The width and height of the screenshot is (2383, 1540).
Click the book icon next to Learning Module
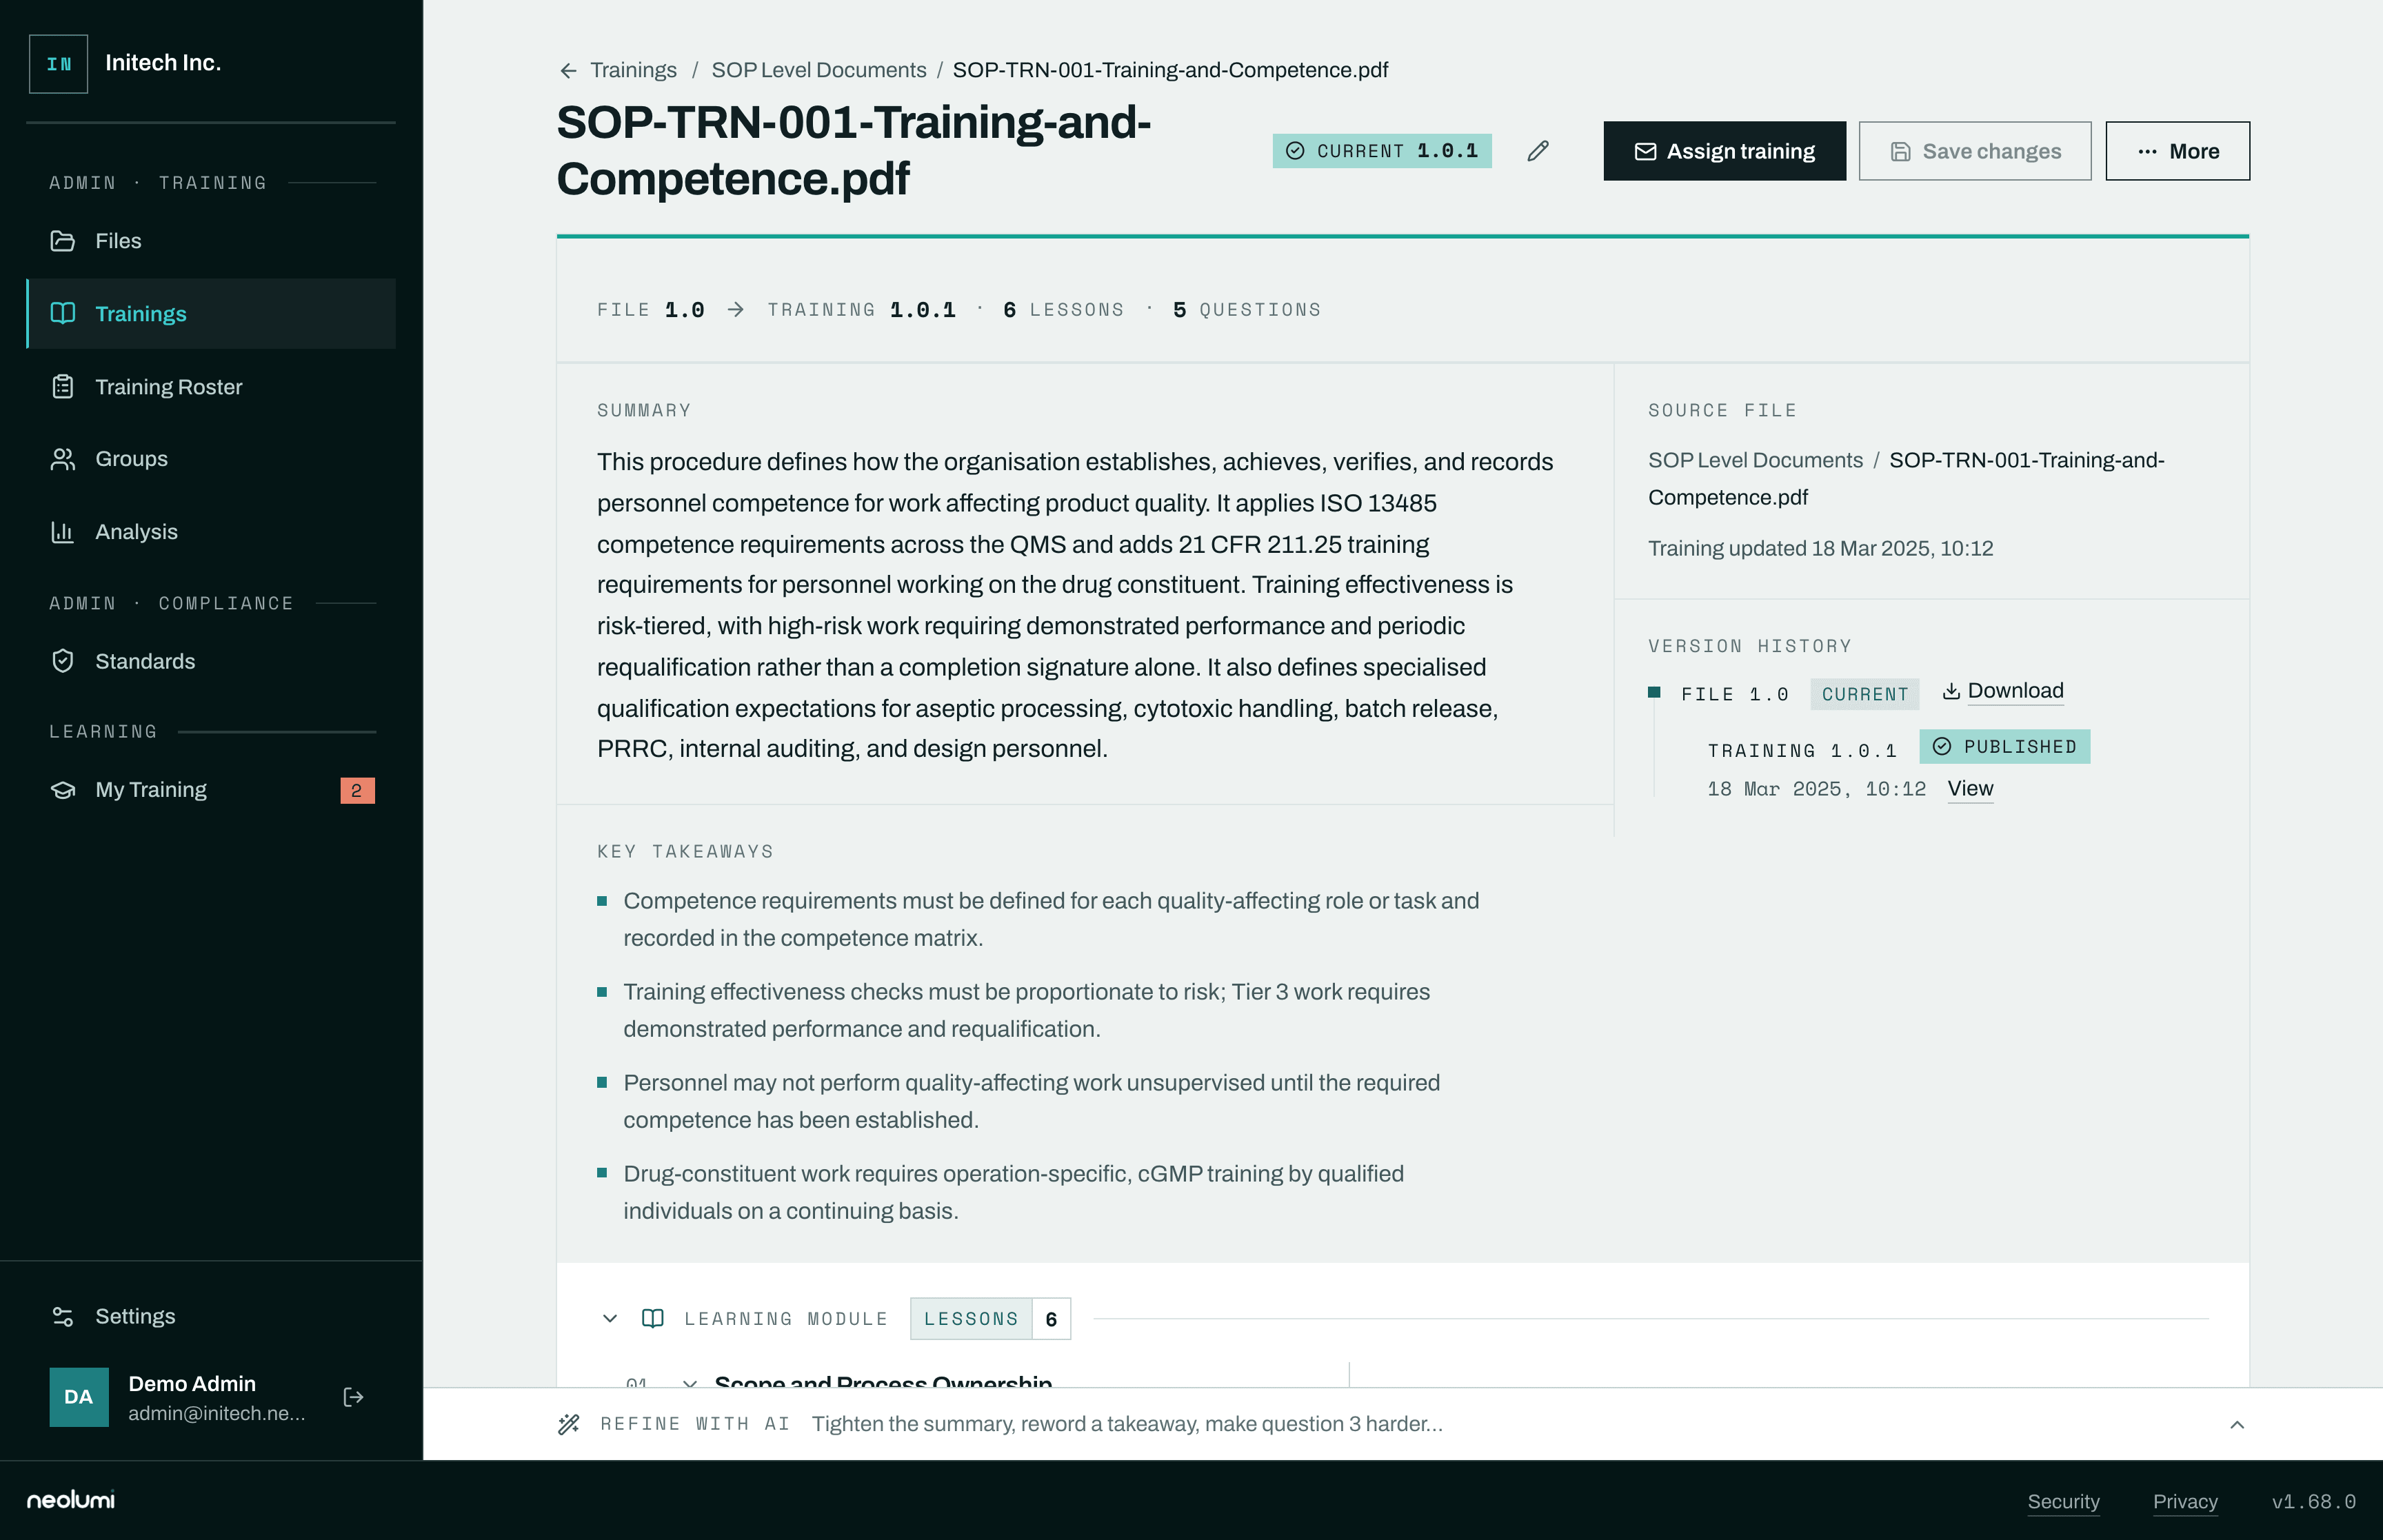[653, 1319]
